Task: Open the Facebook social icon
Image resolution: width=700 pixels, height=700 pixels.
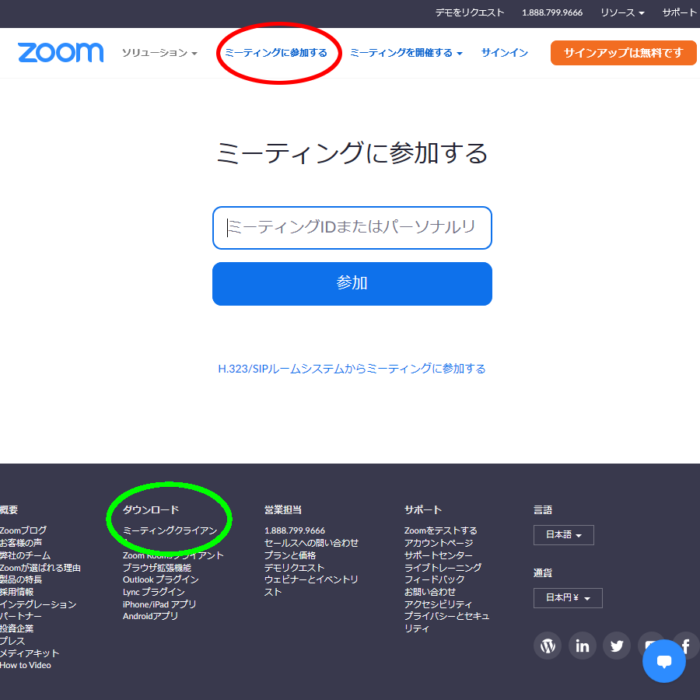Action: [687, 645]
